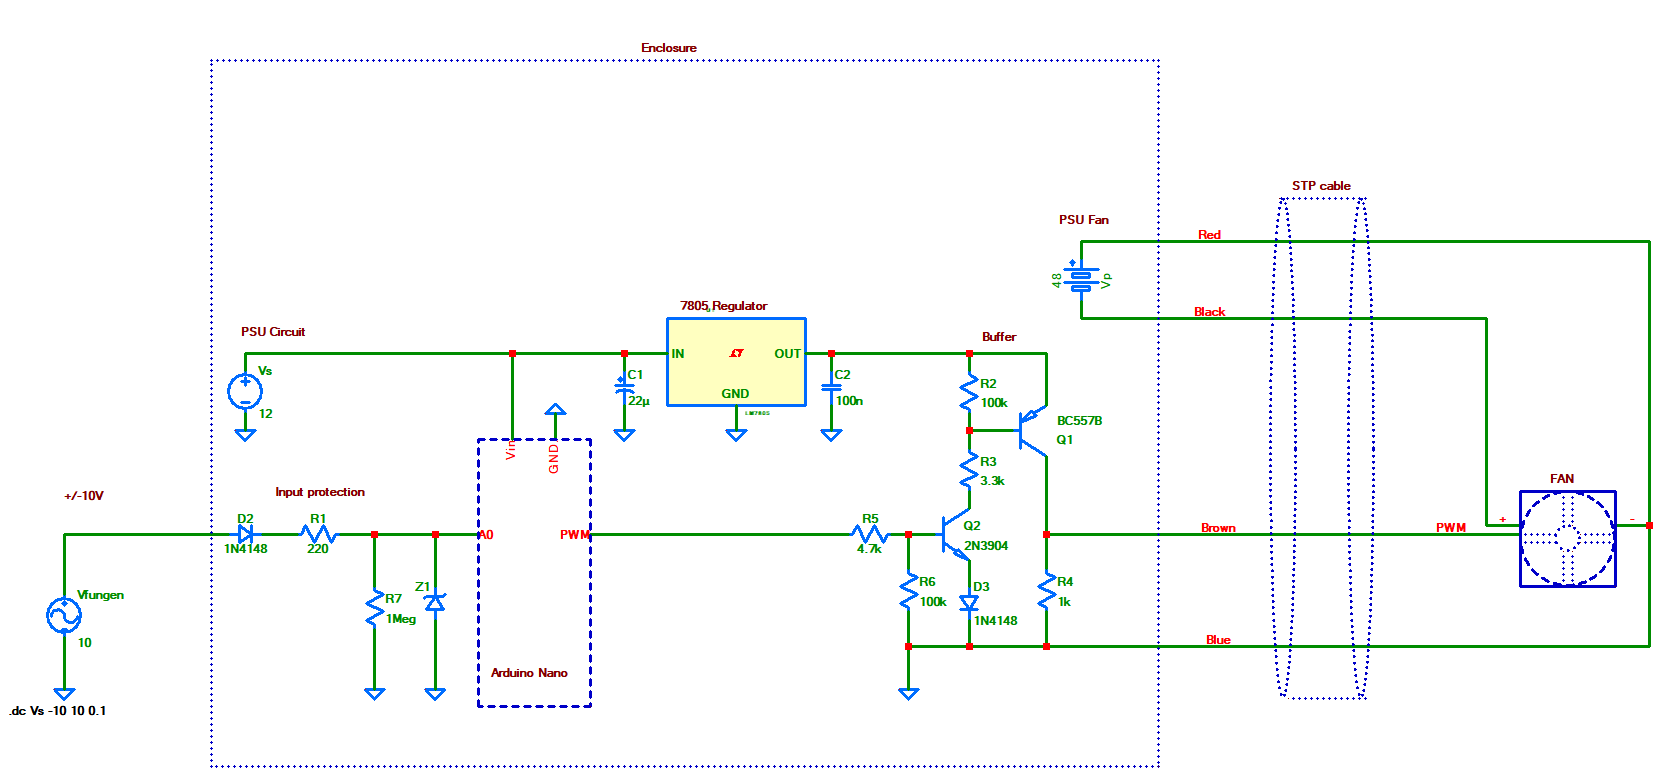Click the Arduino A0 pin label
Screen dimensions: 1658x777
click(x=486, y=535)
